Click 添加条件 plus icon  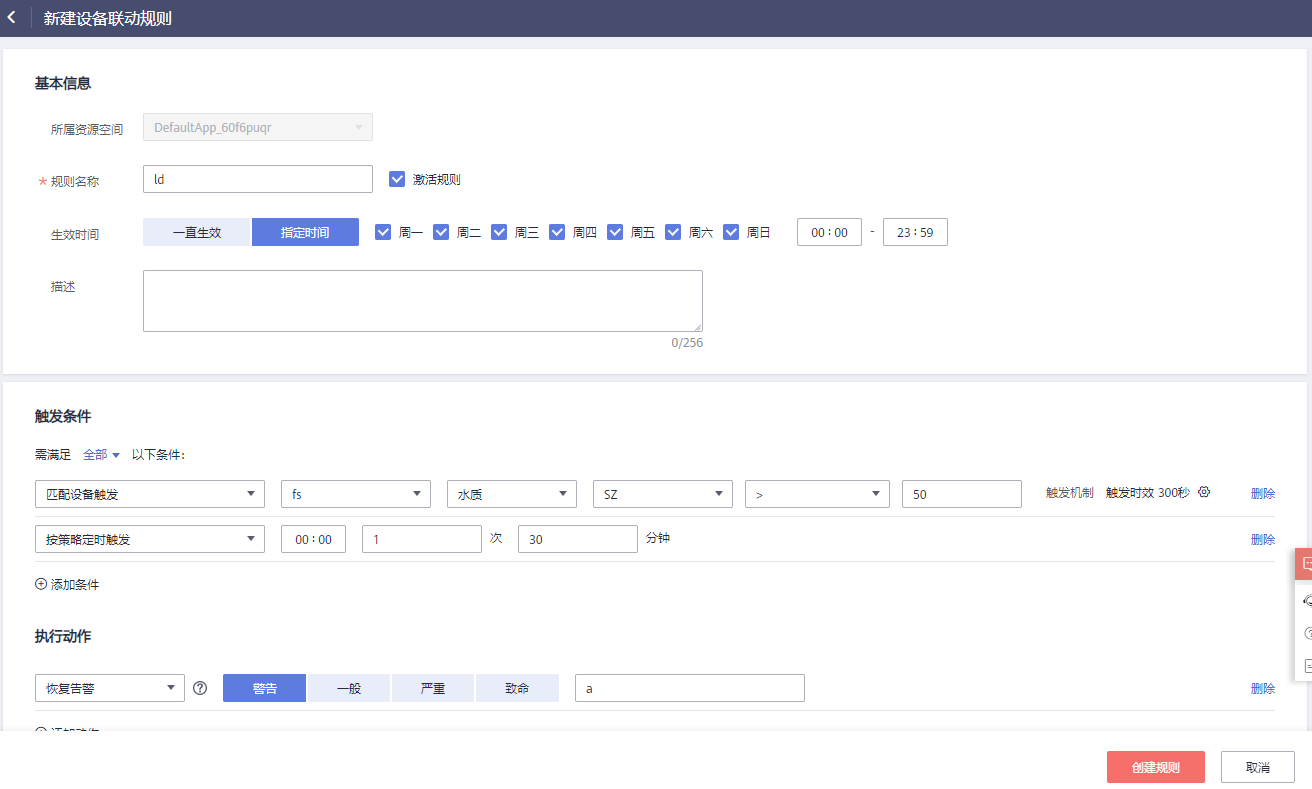(x=41, y=584)
